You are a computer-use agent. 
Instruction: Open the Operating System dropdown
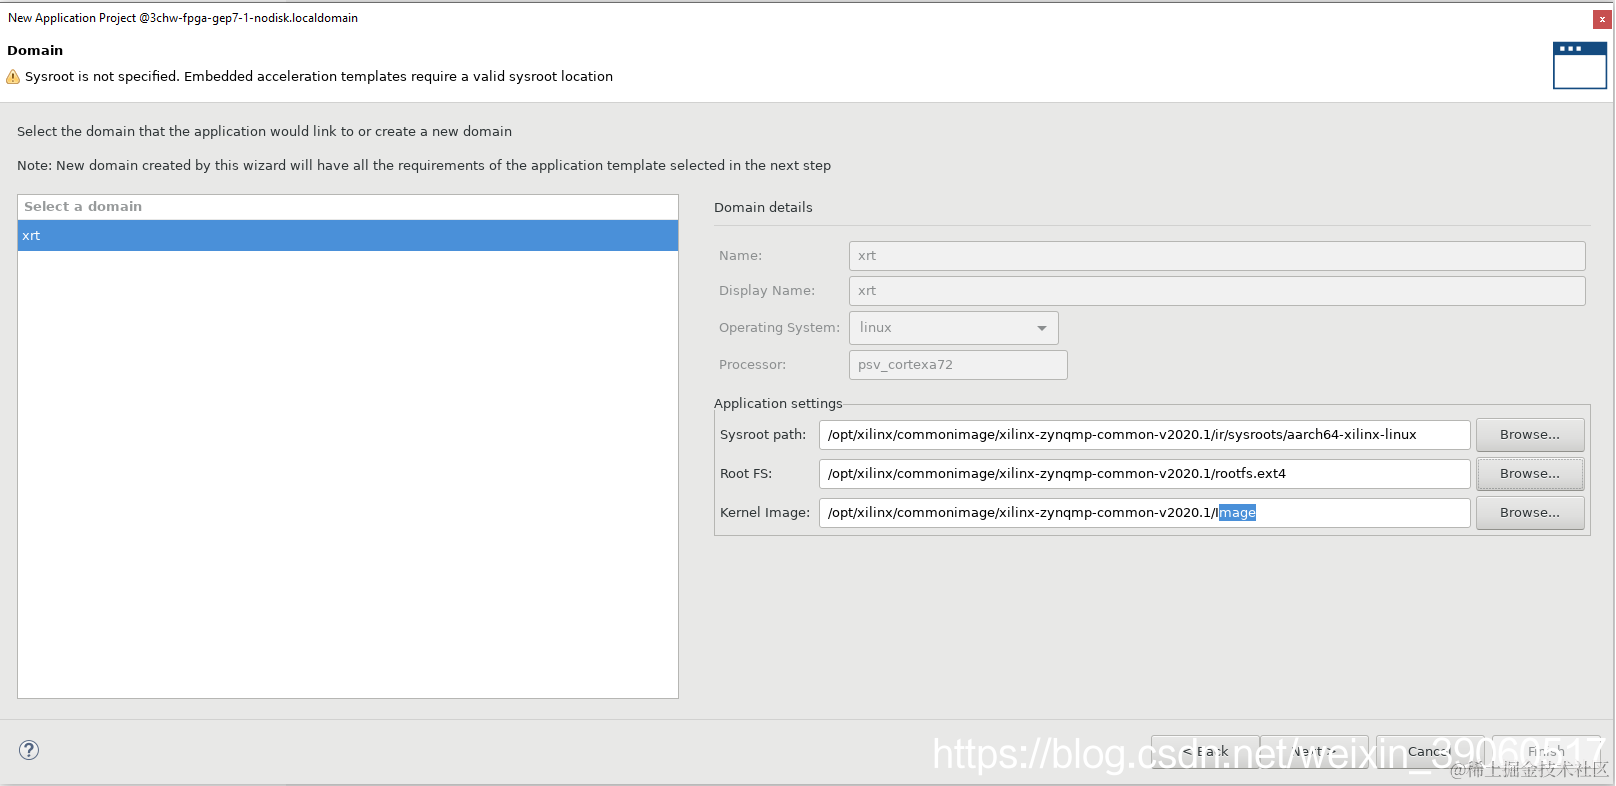pos(953,328)
